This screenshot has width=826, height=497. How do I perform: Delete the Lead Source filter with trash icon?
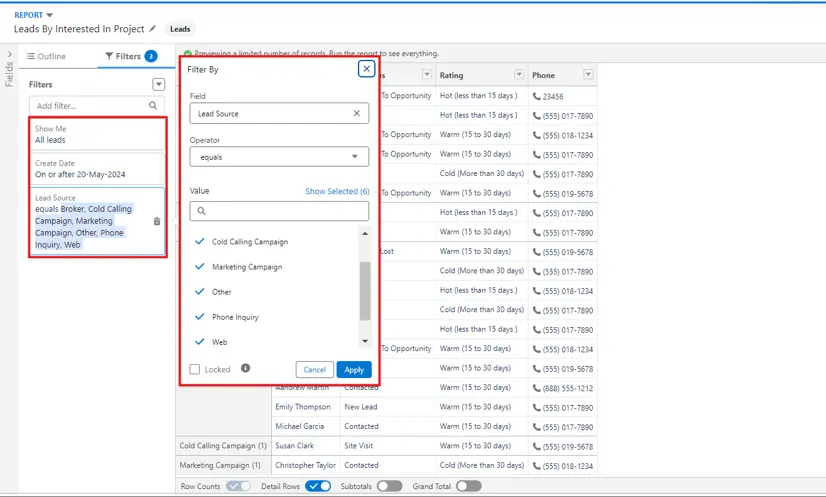[x=156, y=221]
